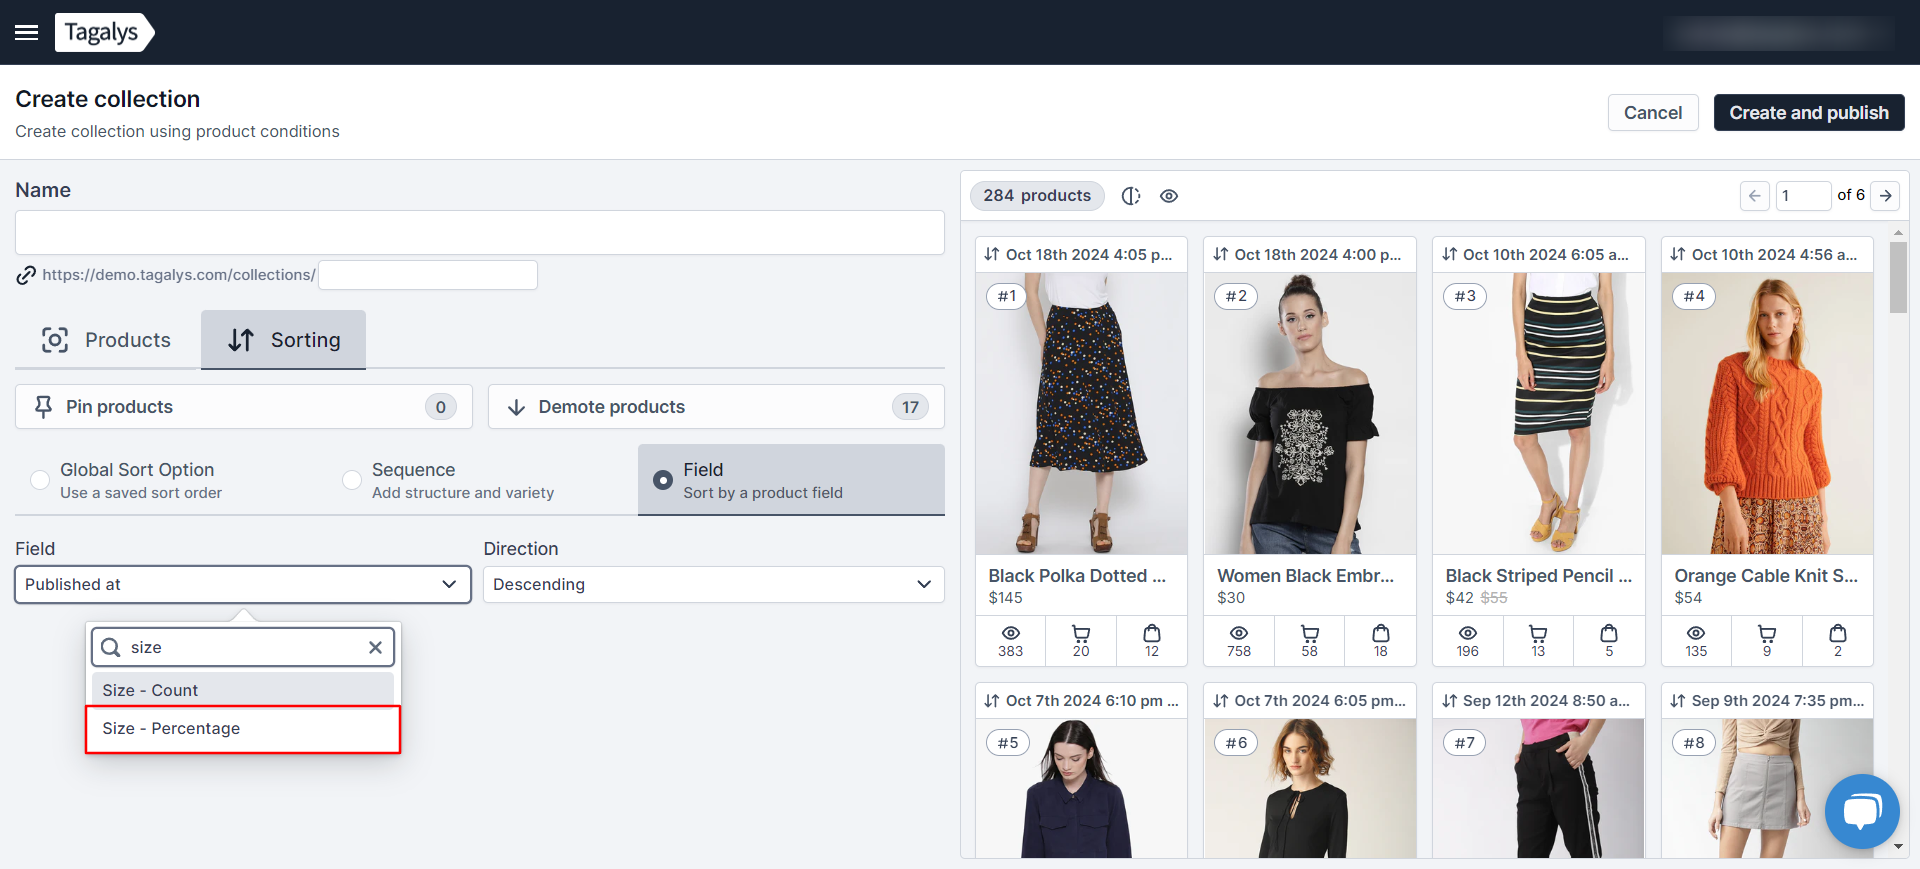The image size is (1920, 869).
Task: Click the bag icon for Orange Cable Knit product
Action: [1838, 633]
